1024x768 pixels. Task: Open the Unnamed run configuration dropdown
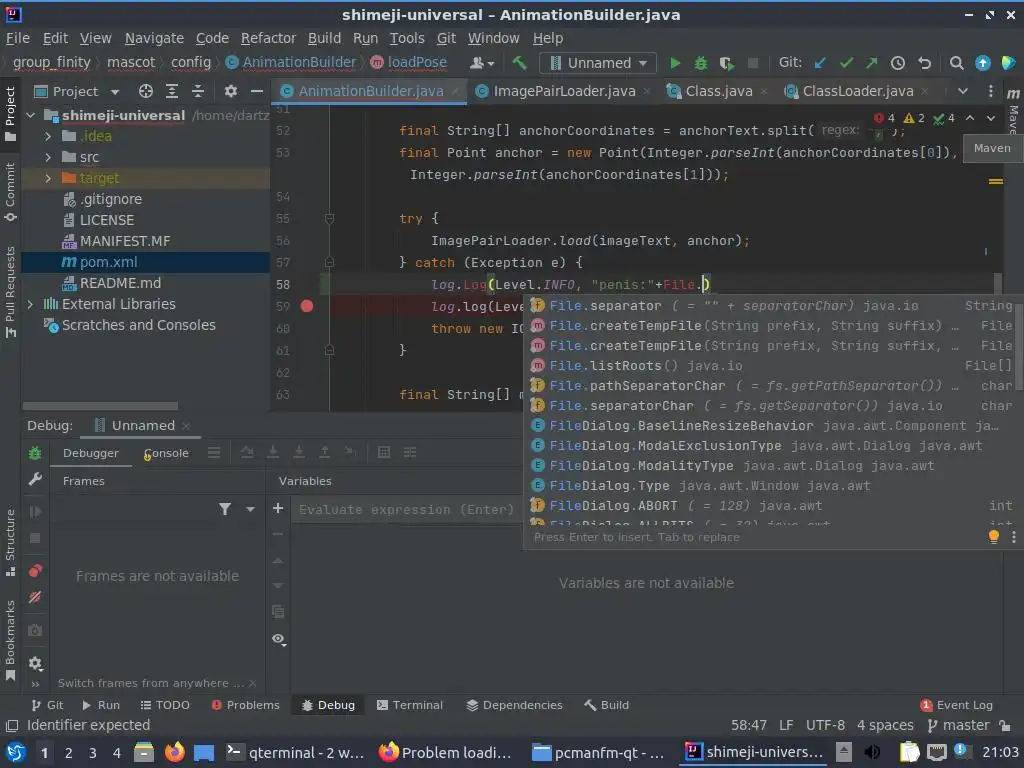598,63
